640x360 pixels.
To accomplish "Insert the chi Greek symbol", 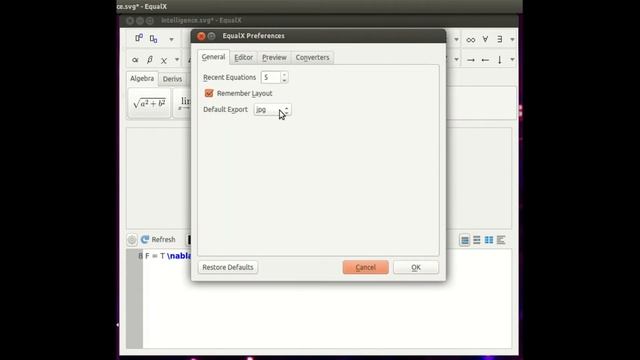I will pyautogui.click(x=164, y=61).
